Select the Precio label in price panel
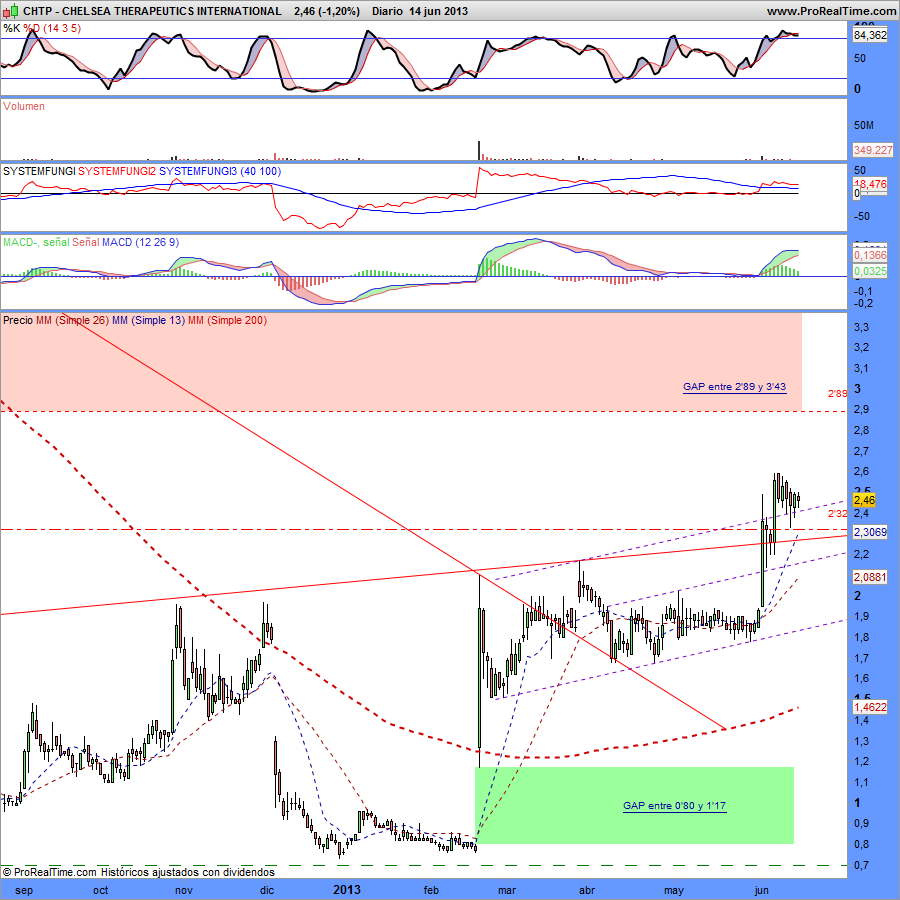Screen dimensions: 900x900 (x=18, y=320)
